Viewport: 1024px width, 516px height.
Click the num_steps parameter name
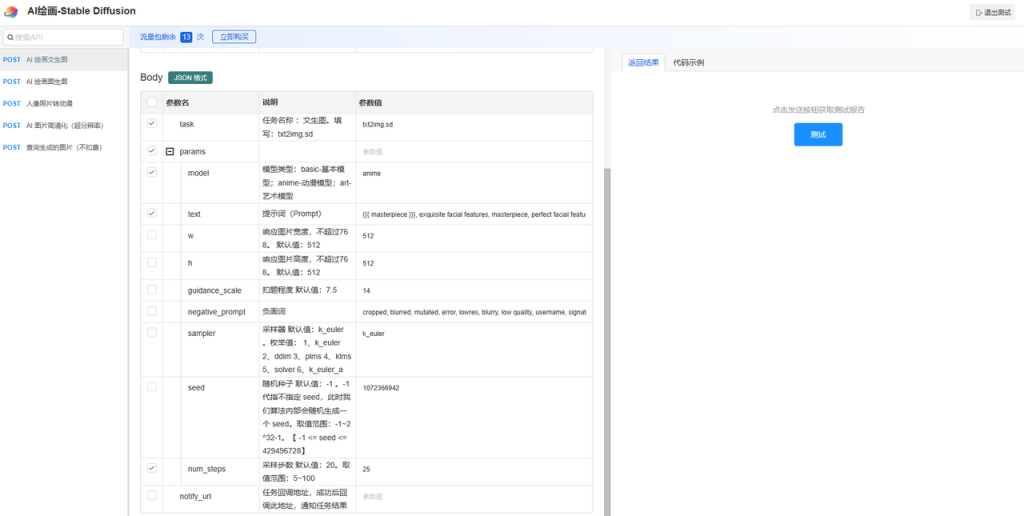point(206,468)
